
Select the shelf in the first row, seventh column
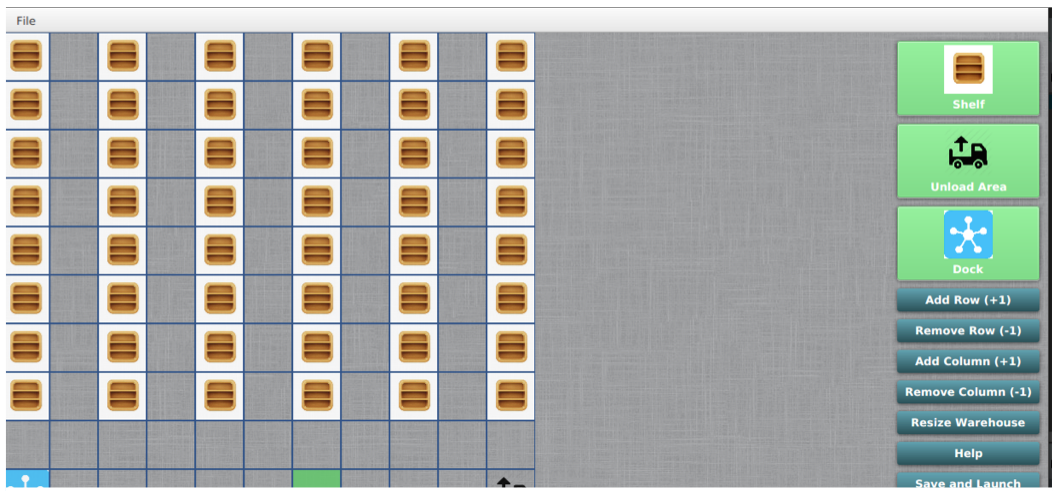316,56
